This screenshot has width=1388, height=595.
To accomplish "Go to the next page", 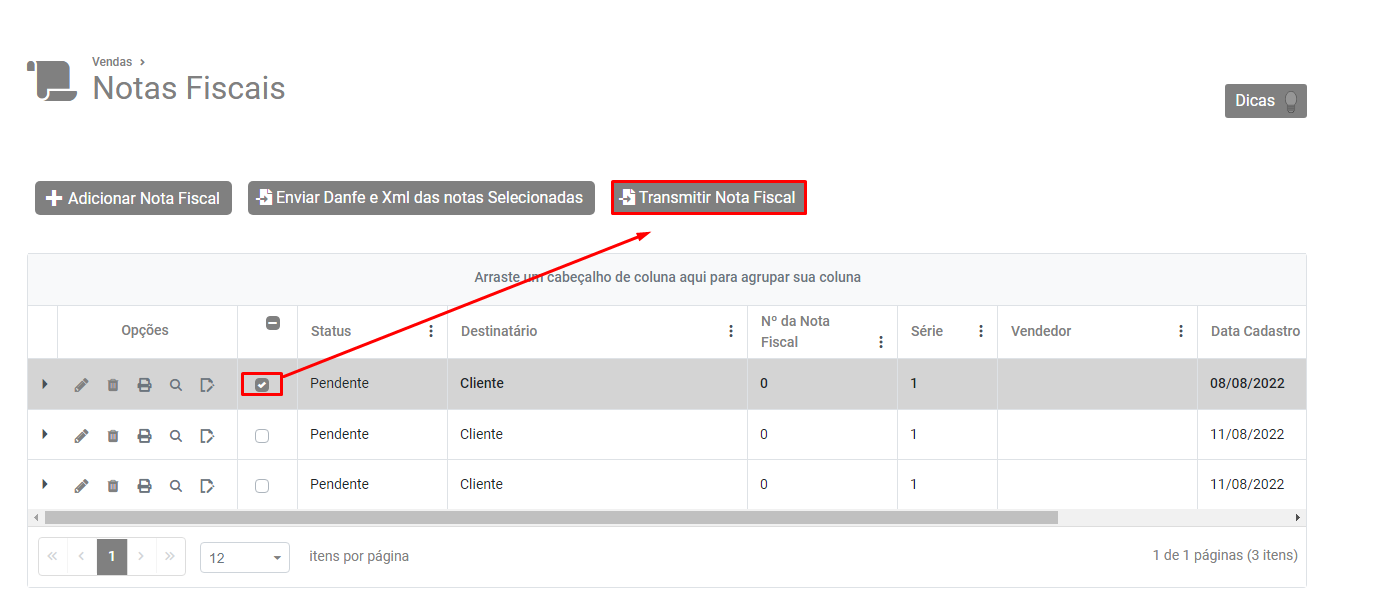I will coord(141,556).
